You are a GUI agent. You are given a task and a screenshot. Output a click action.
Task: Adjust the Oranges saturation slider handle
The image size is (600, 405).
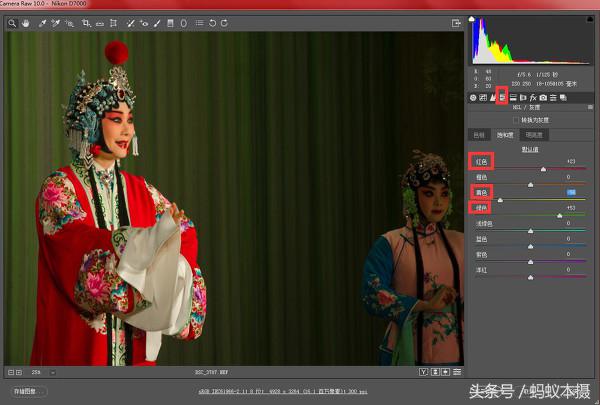530,185
